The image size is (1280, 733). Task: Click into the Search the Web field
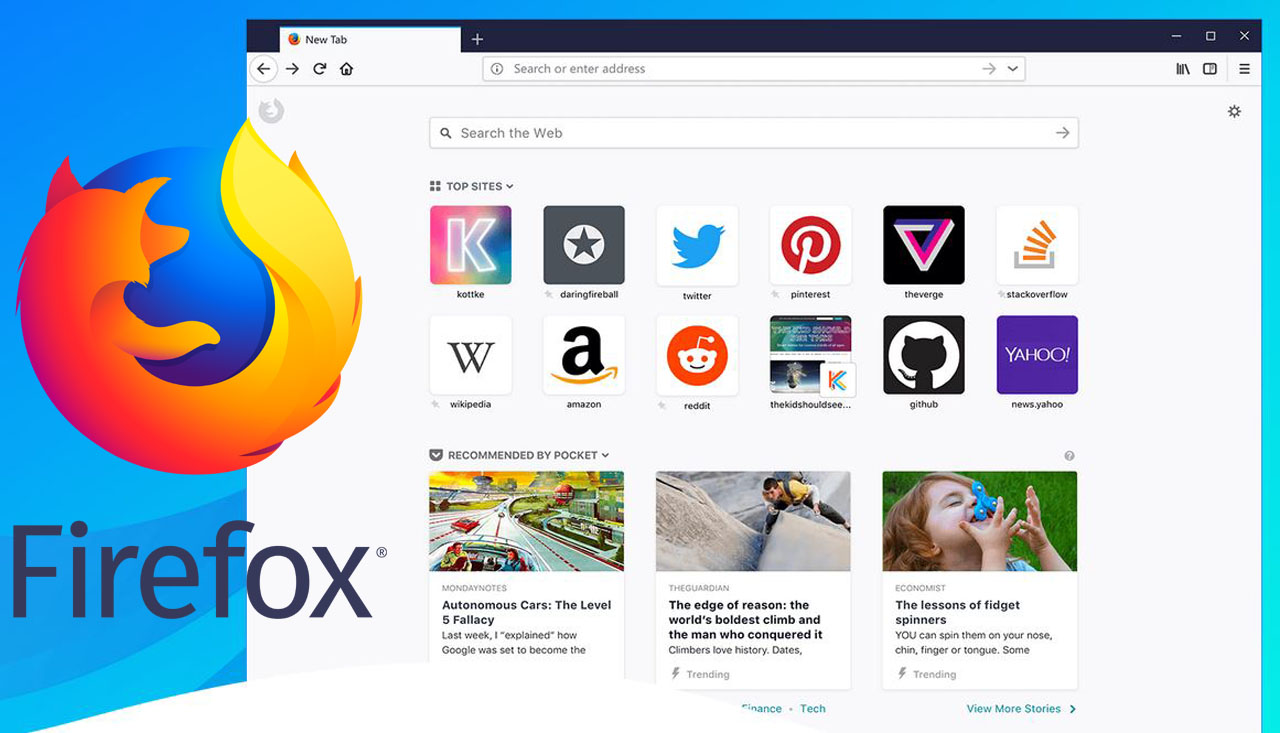pos(754,133)
